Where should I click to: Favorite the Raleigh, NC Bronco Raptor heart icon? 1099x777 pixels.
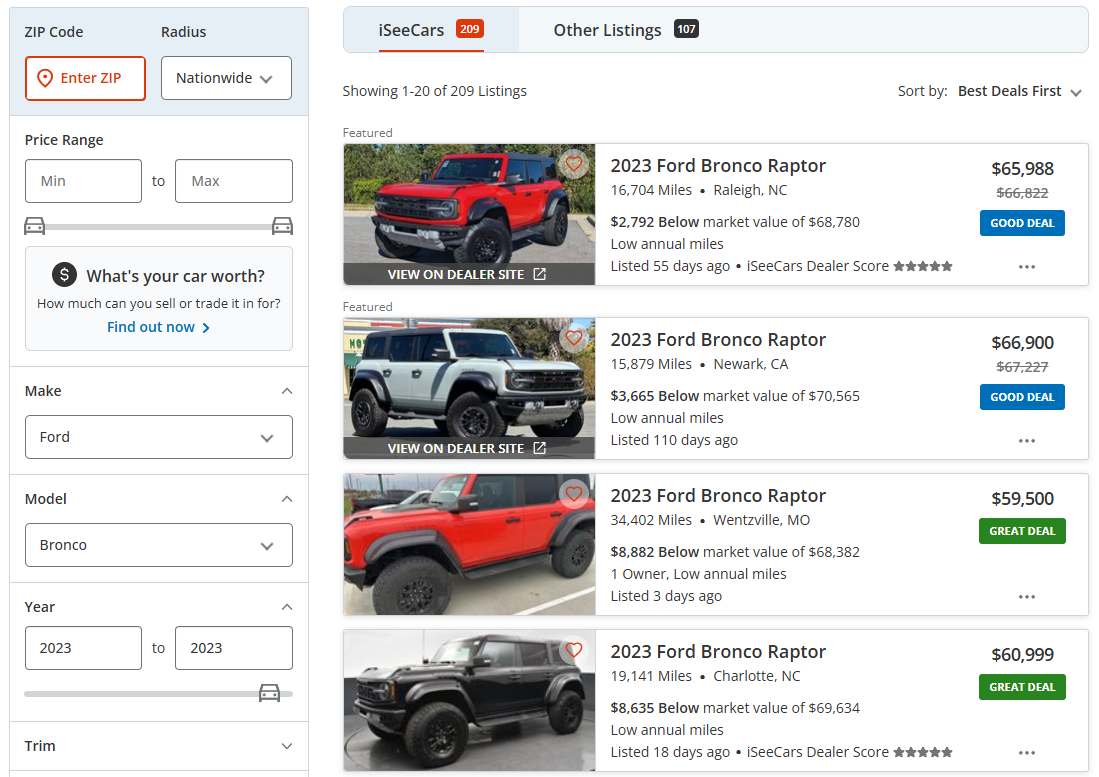pos(574,164)
